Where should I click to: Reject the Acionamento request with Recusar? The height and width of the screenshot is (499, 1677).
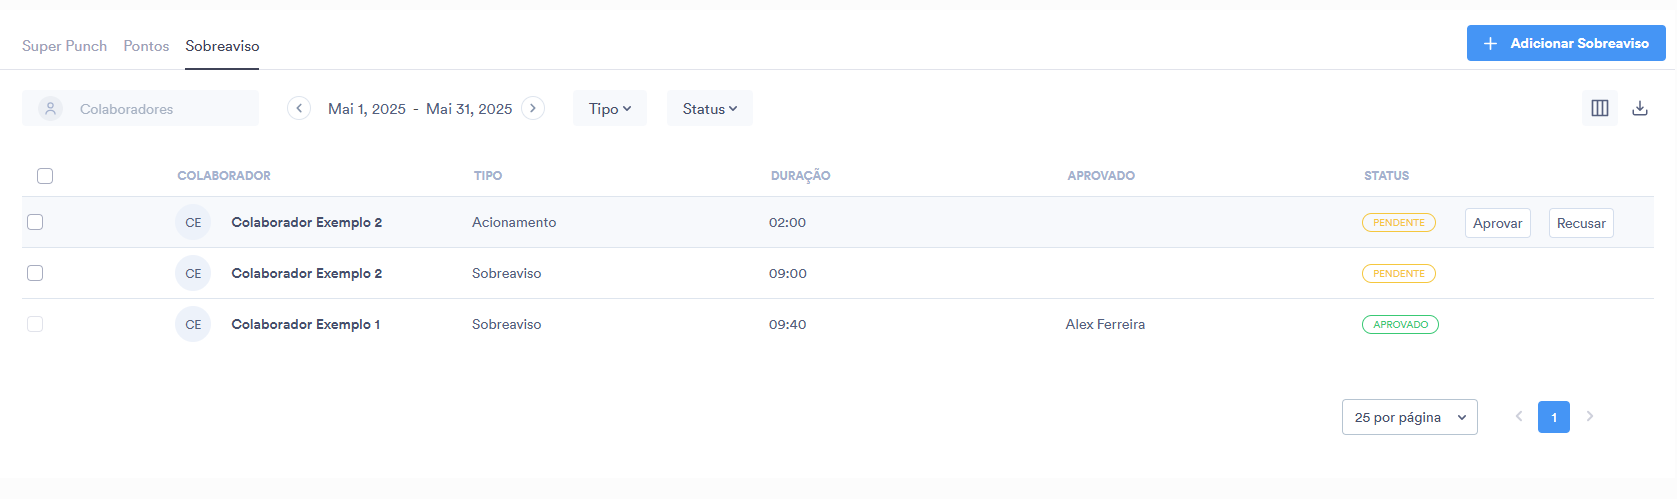pos(1581,223)
